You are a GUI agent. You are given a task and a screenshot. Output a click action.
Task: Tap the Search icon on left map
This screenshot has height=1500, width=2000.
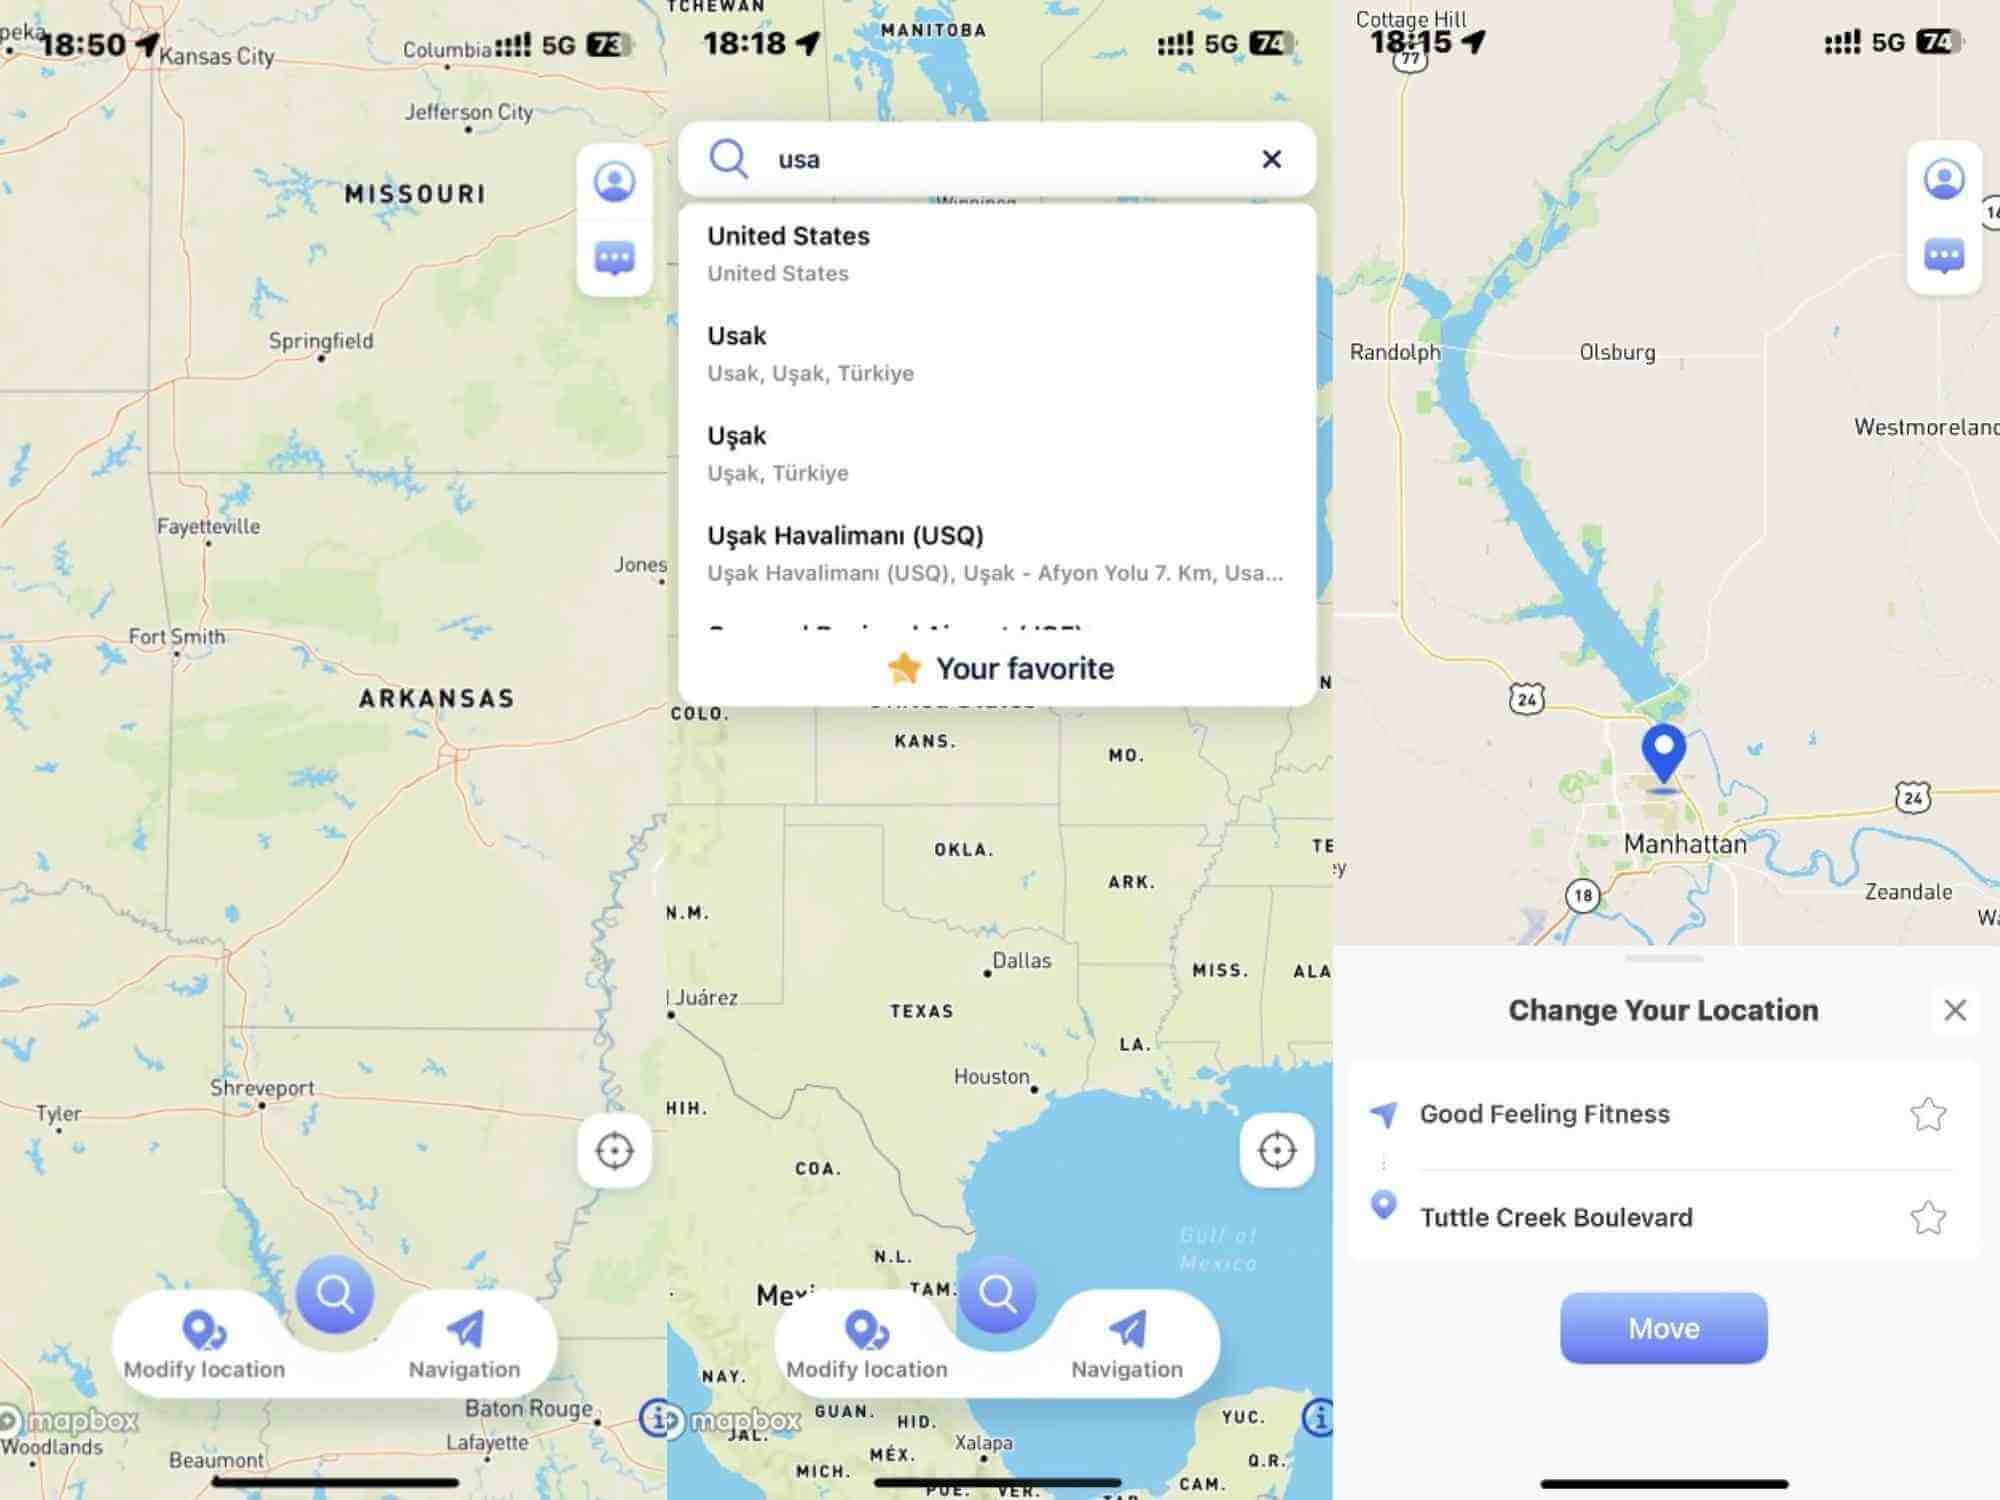[x=335, y=1292]
